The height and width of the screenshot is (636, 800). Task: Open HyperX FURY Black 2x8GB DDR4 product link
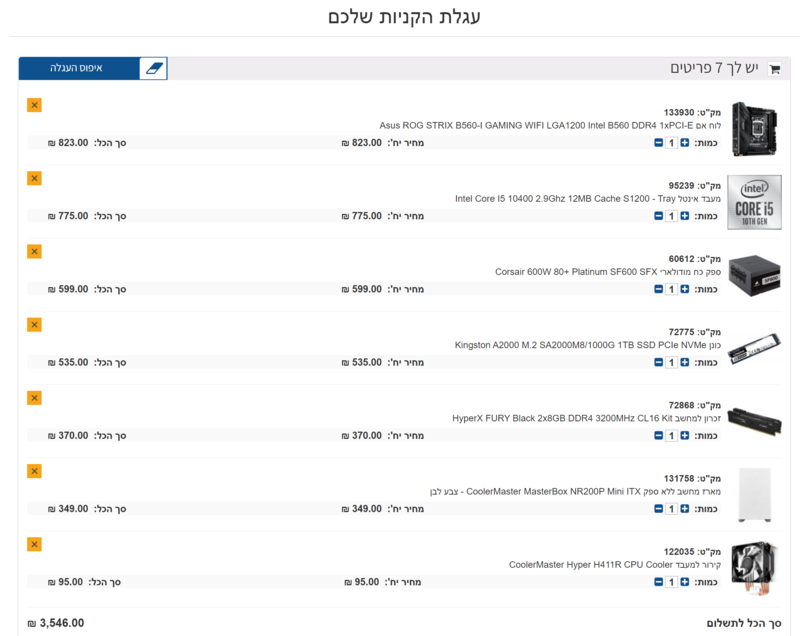pyautogui.click(x=586, y=418)
